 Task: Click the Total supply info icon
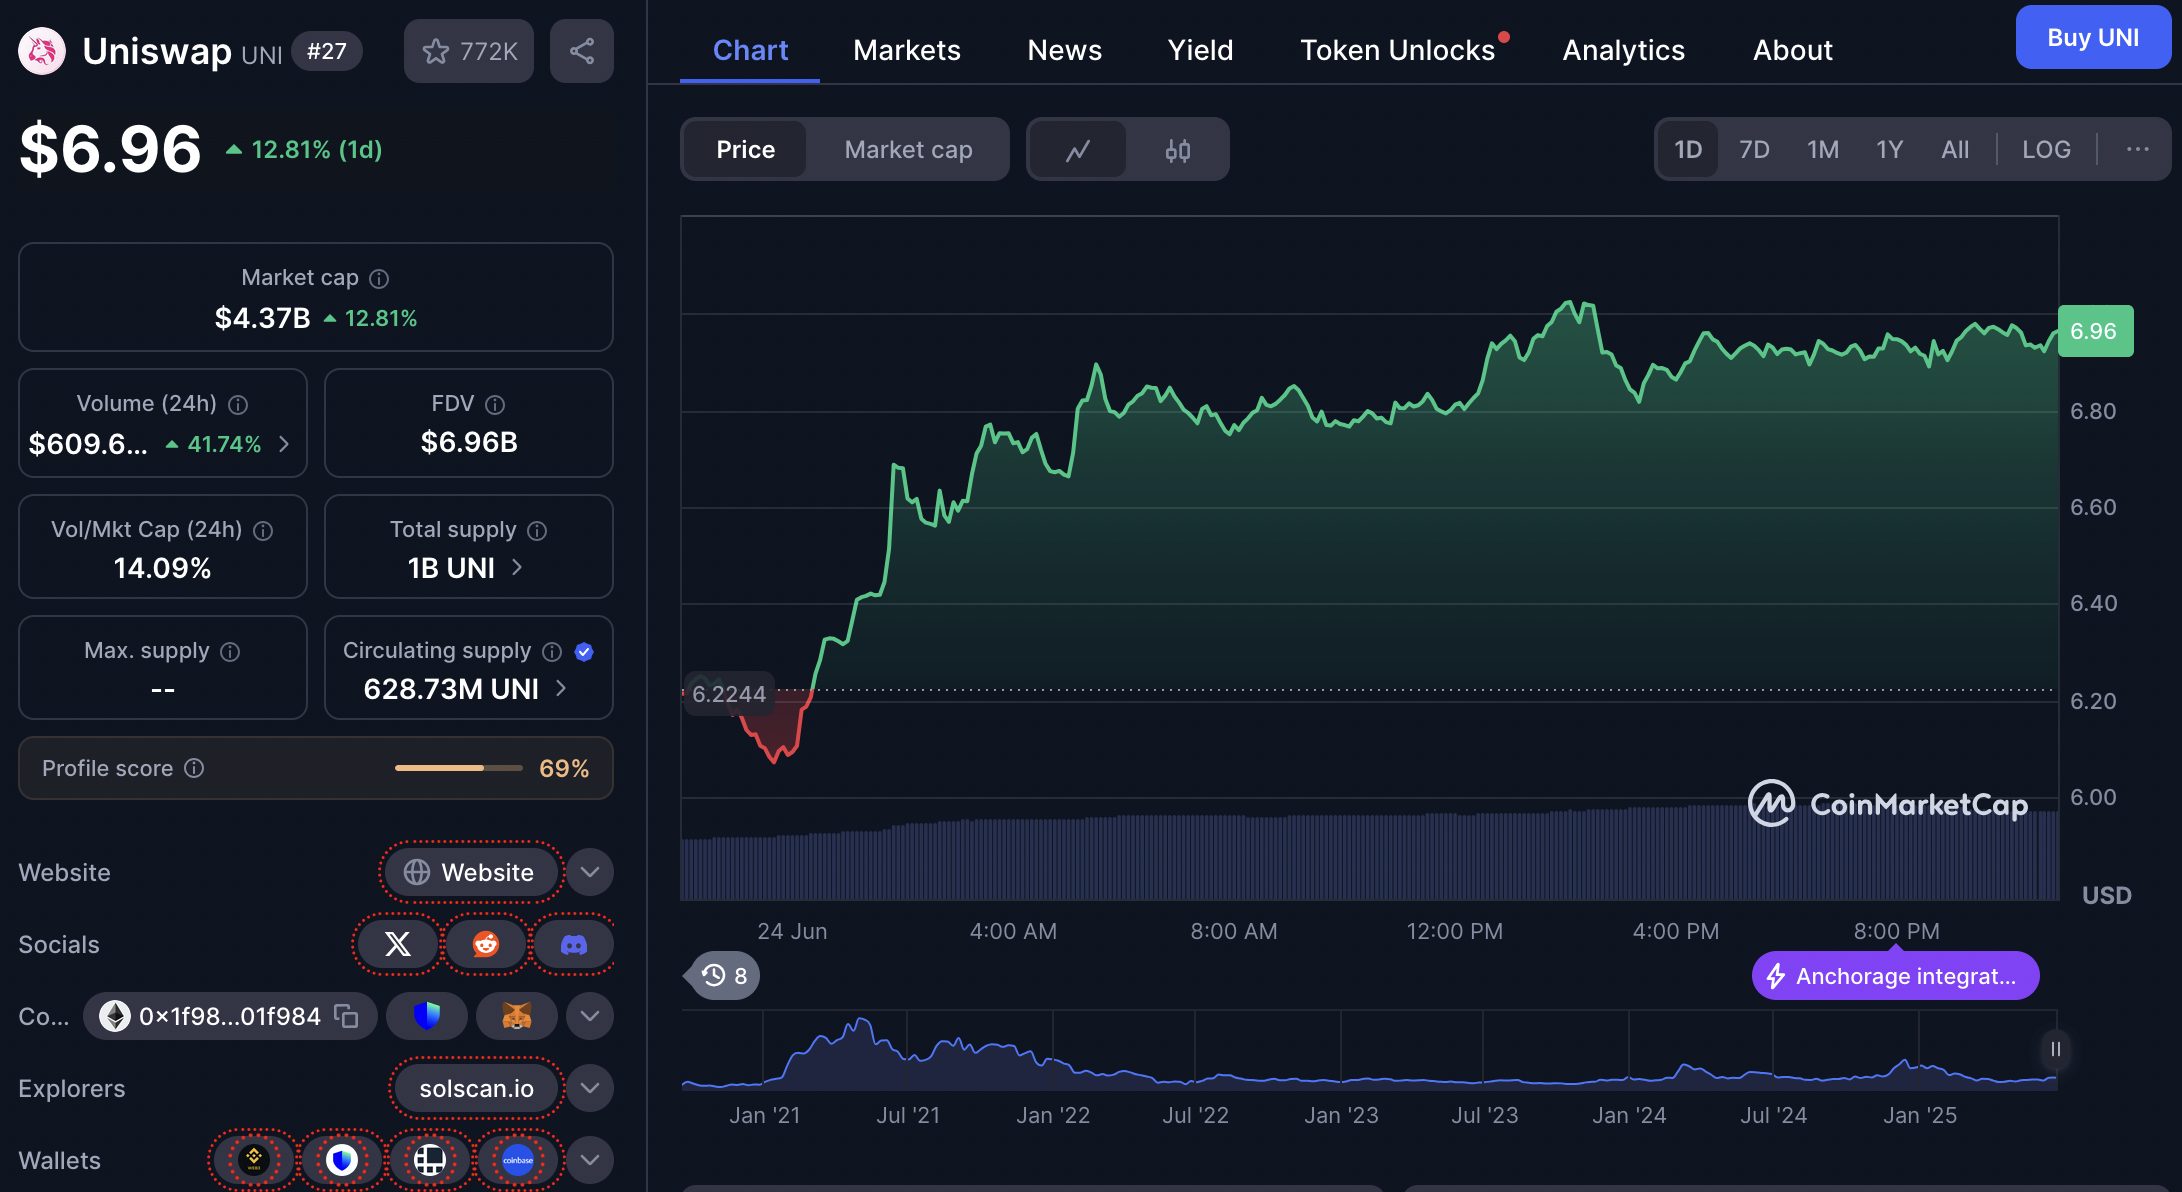537,530
